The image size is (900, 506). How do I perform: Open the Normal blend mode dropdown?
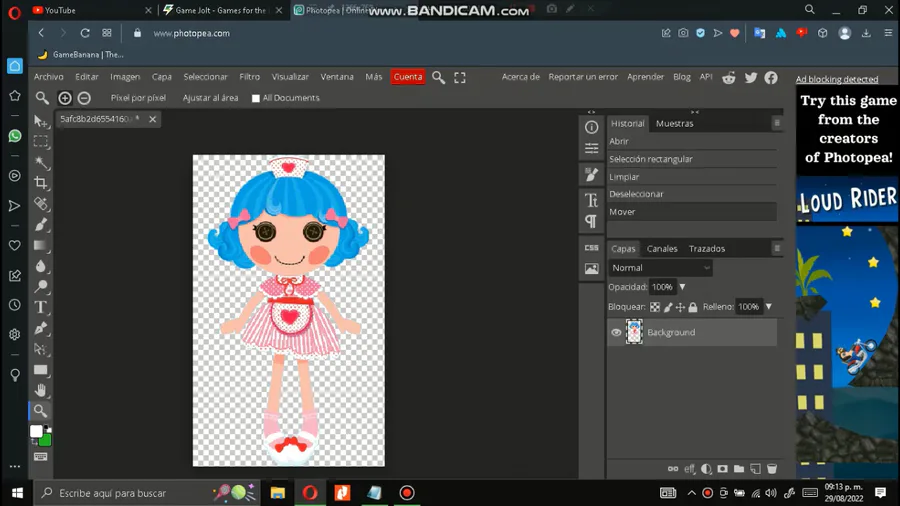[x=660, y=268]
